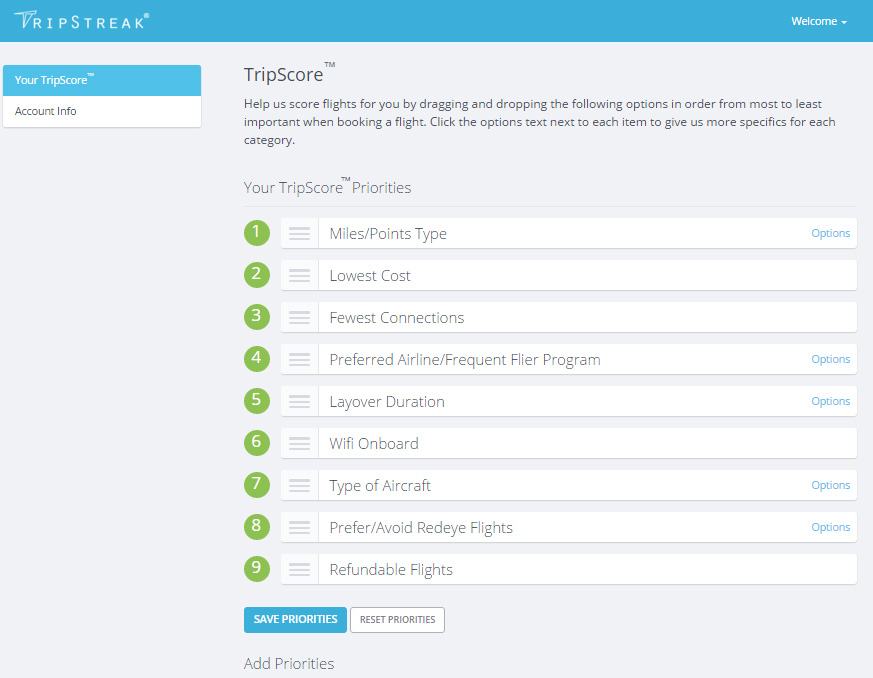The image size is (873, 678).
Task: Expand Options for Preferred Airline/Frequent Flier Program
Action: (x=830, y=359)
